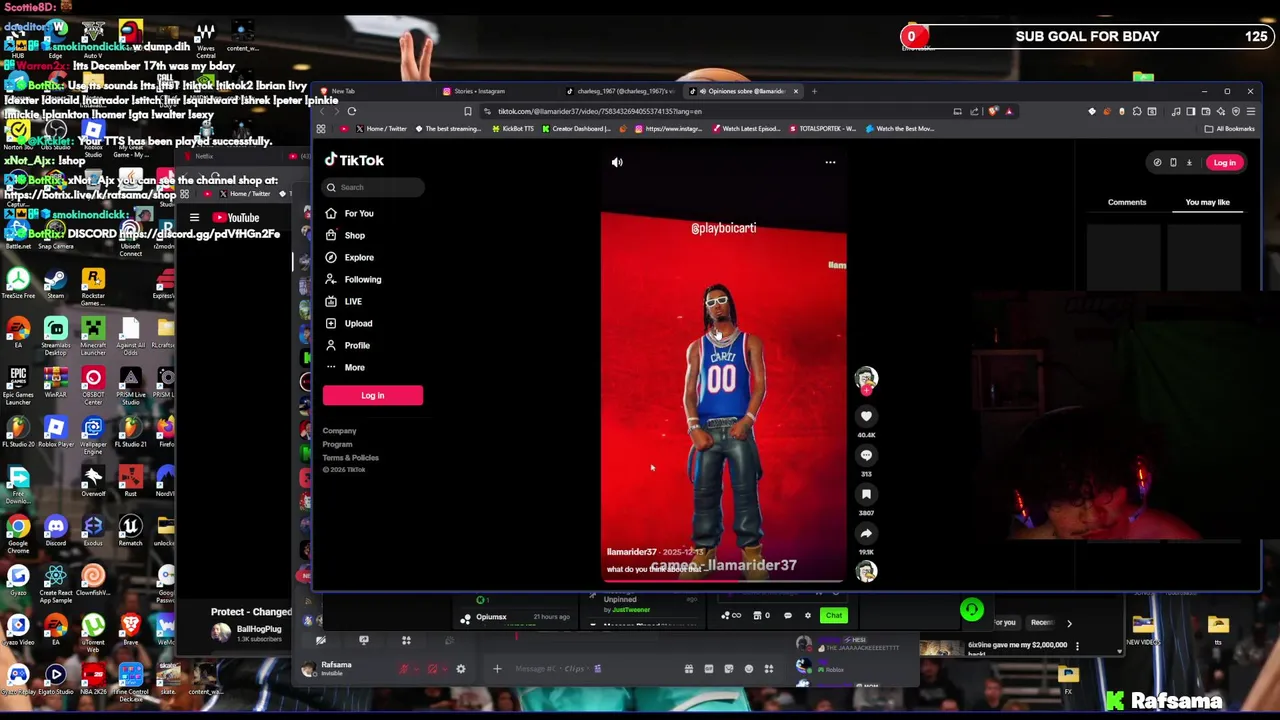The image size is (1280, 720).
Task: Click the red Log in sidebar button
Action: tap(373, 395)
